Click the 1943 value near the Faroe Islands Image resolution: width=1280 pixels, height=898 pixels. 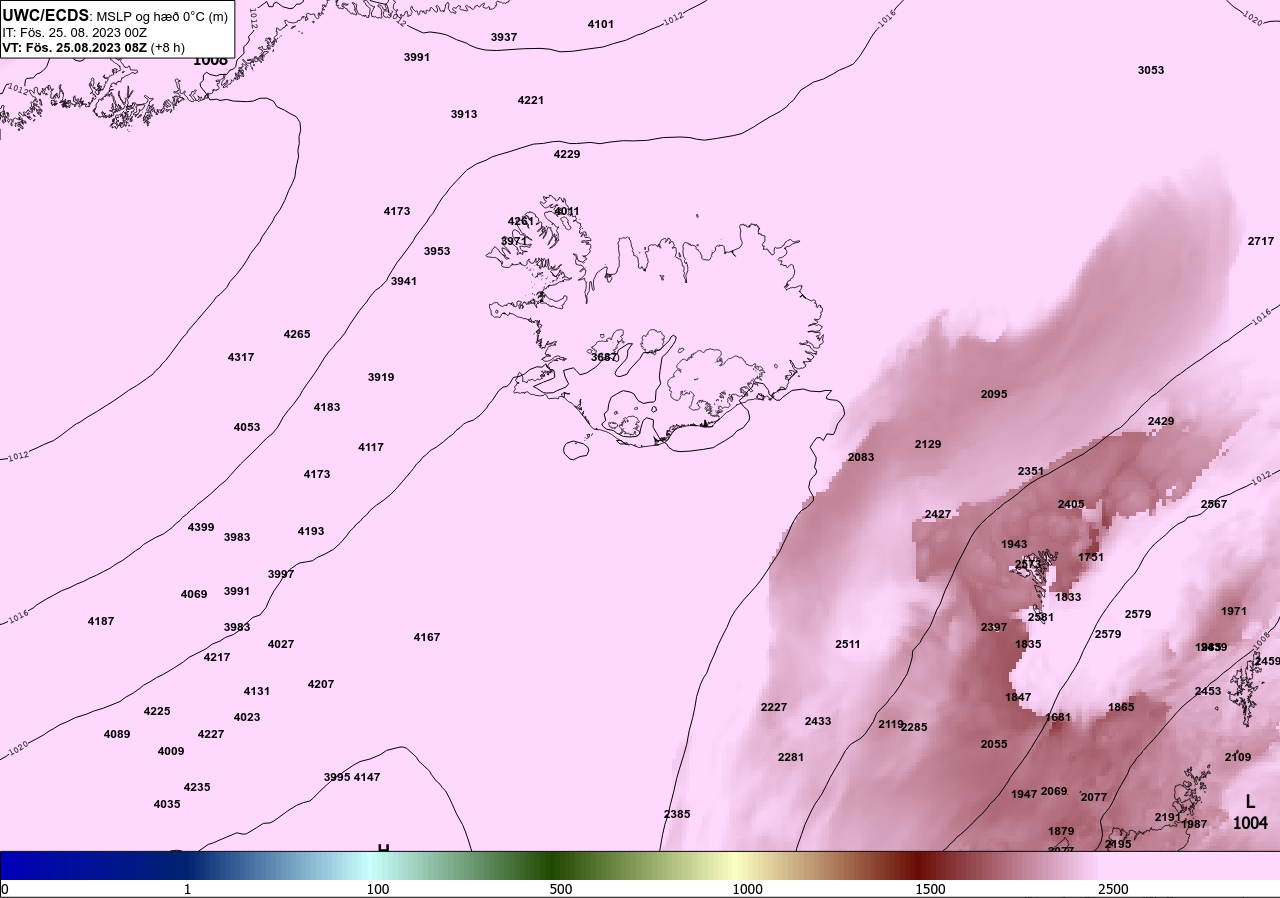(1014, 544)
